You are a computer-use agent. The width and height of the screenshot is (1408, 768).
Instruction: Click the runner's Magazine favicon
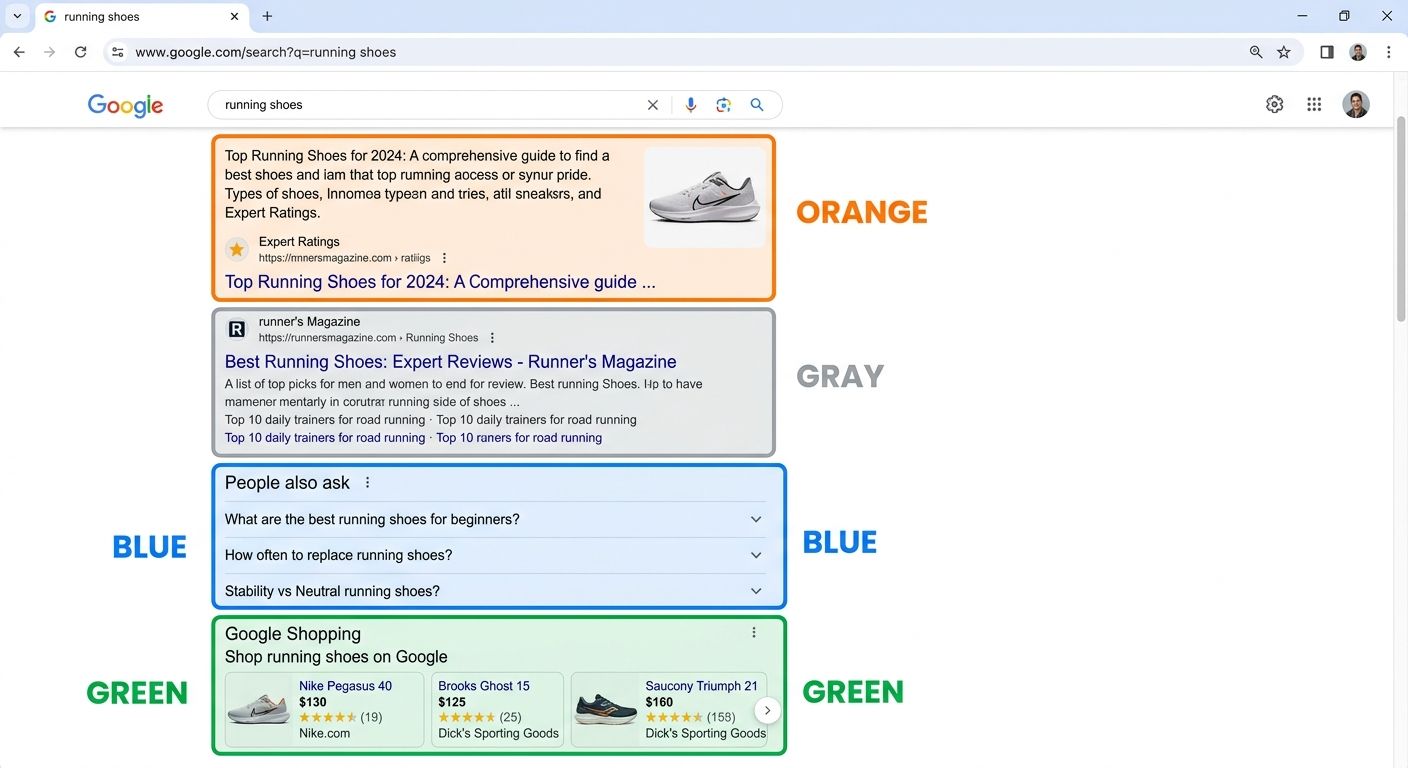coord(236,328)
